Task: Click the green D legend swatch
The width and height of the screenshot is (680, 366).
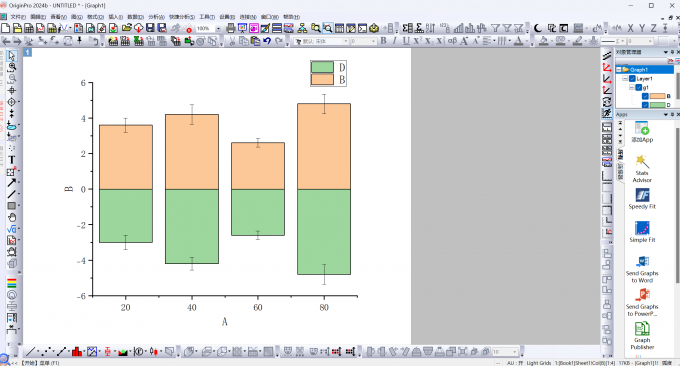Action: point(322,67)
